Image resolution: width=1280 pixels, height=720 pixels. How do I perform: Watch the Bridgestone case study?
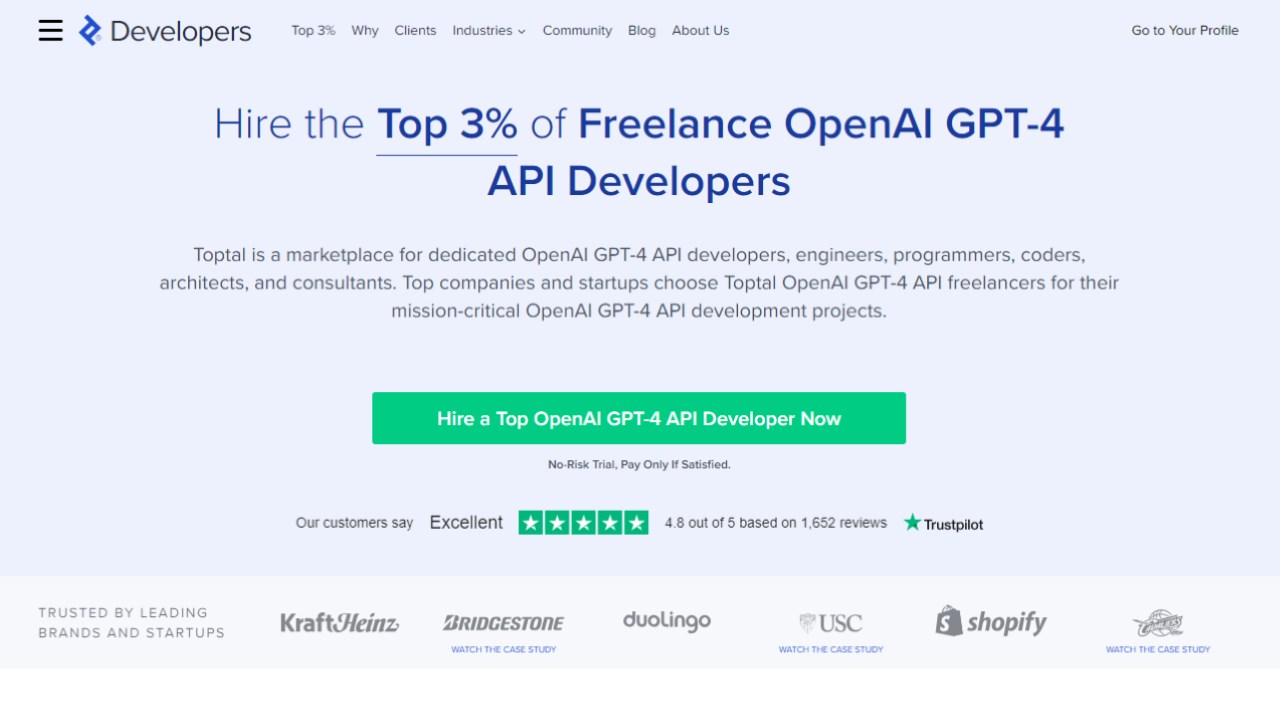503,650
